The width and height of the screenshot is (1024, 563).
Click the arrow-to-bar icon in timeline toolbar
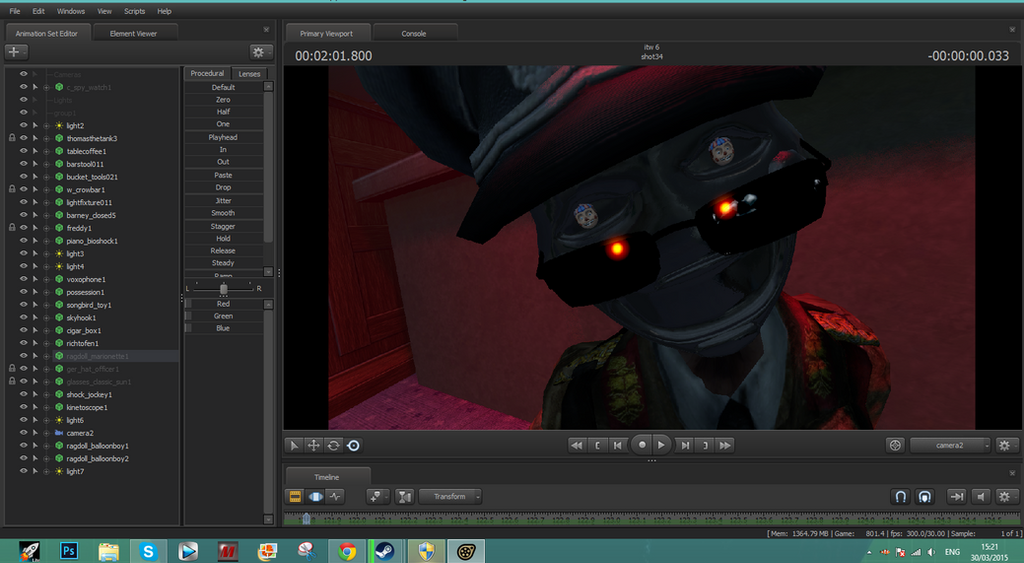957,497
